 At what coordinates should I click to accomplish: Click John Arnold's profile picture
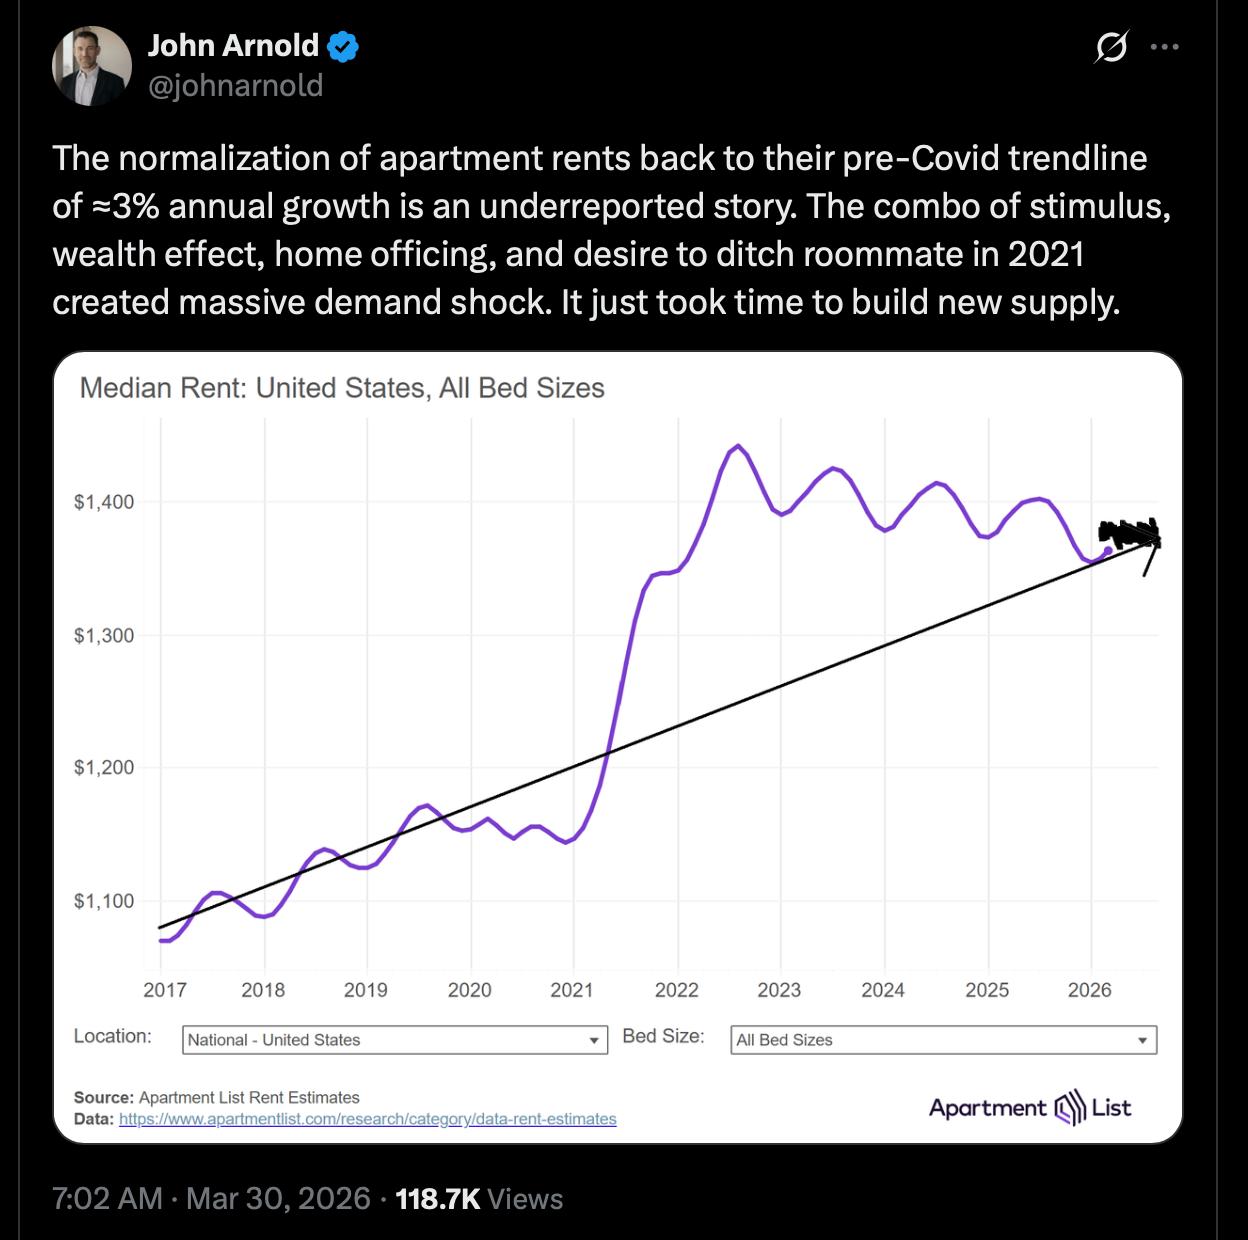[x=91, y=67]
